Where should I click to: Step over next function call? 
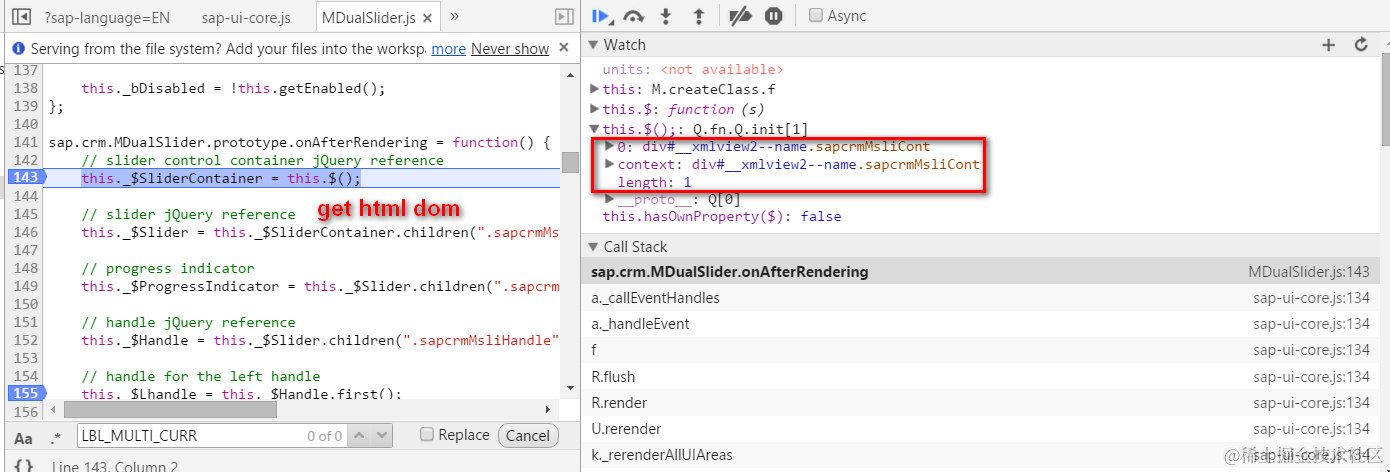click(633, 15)
